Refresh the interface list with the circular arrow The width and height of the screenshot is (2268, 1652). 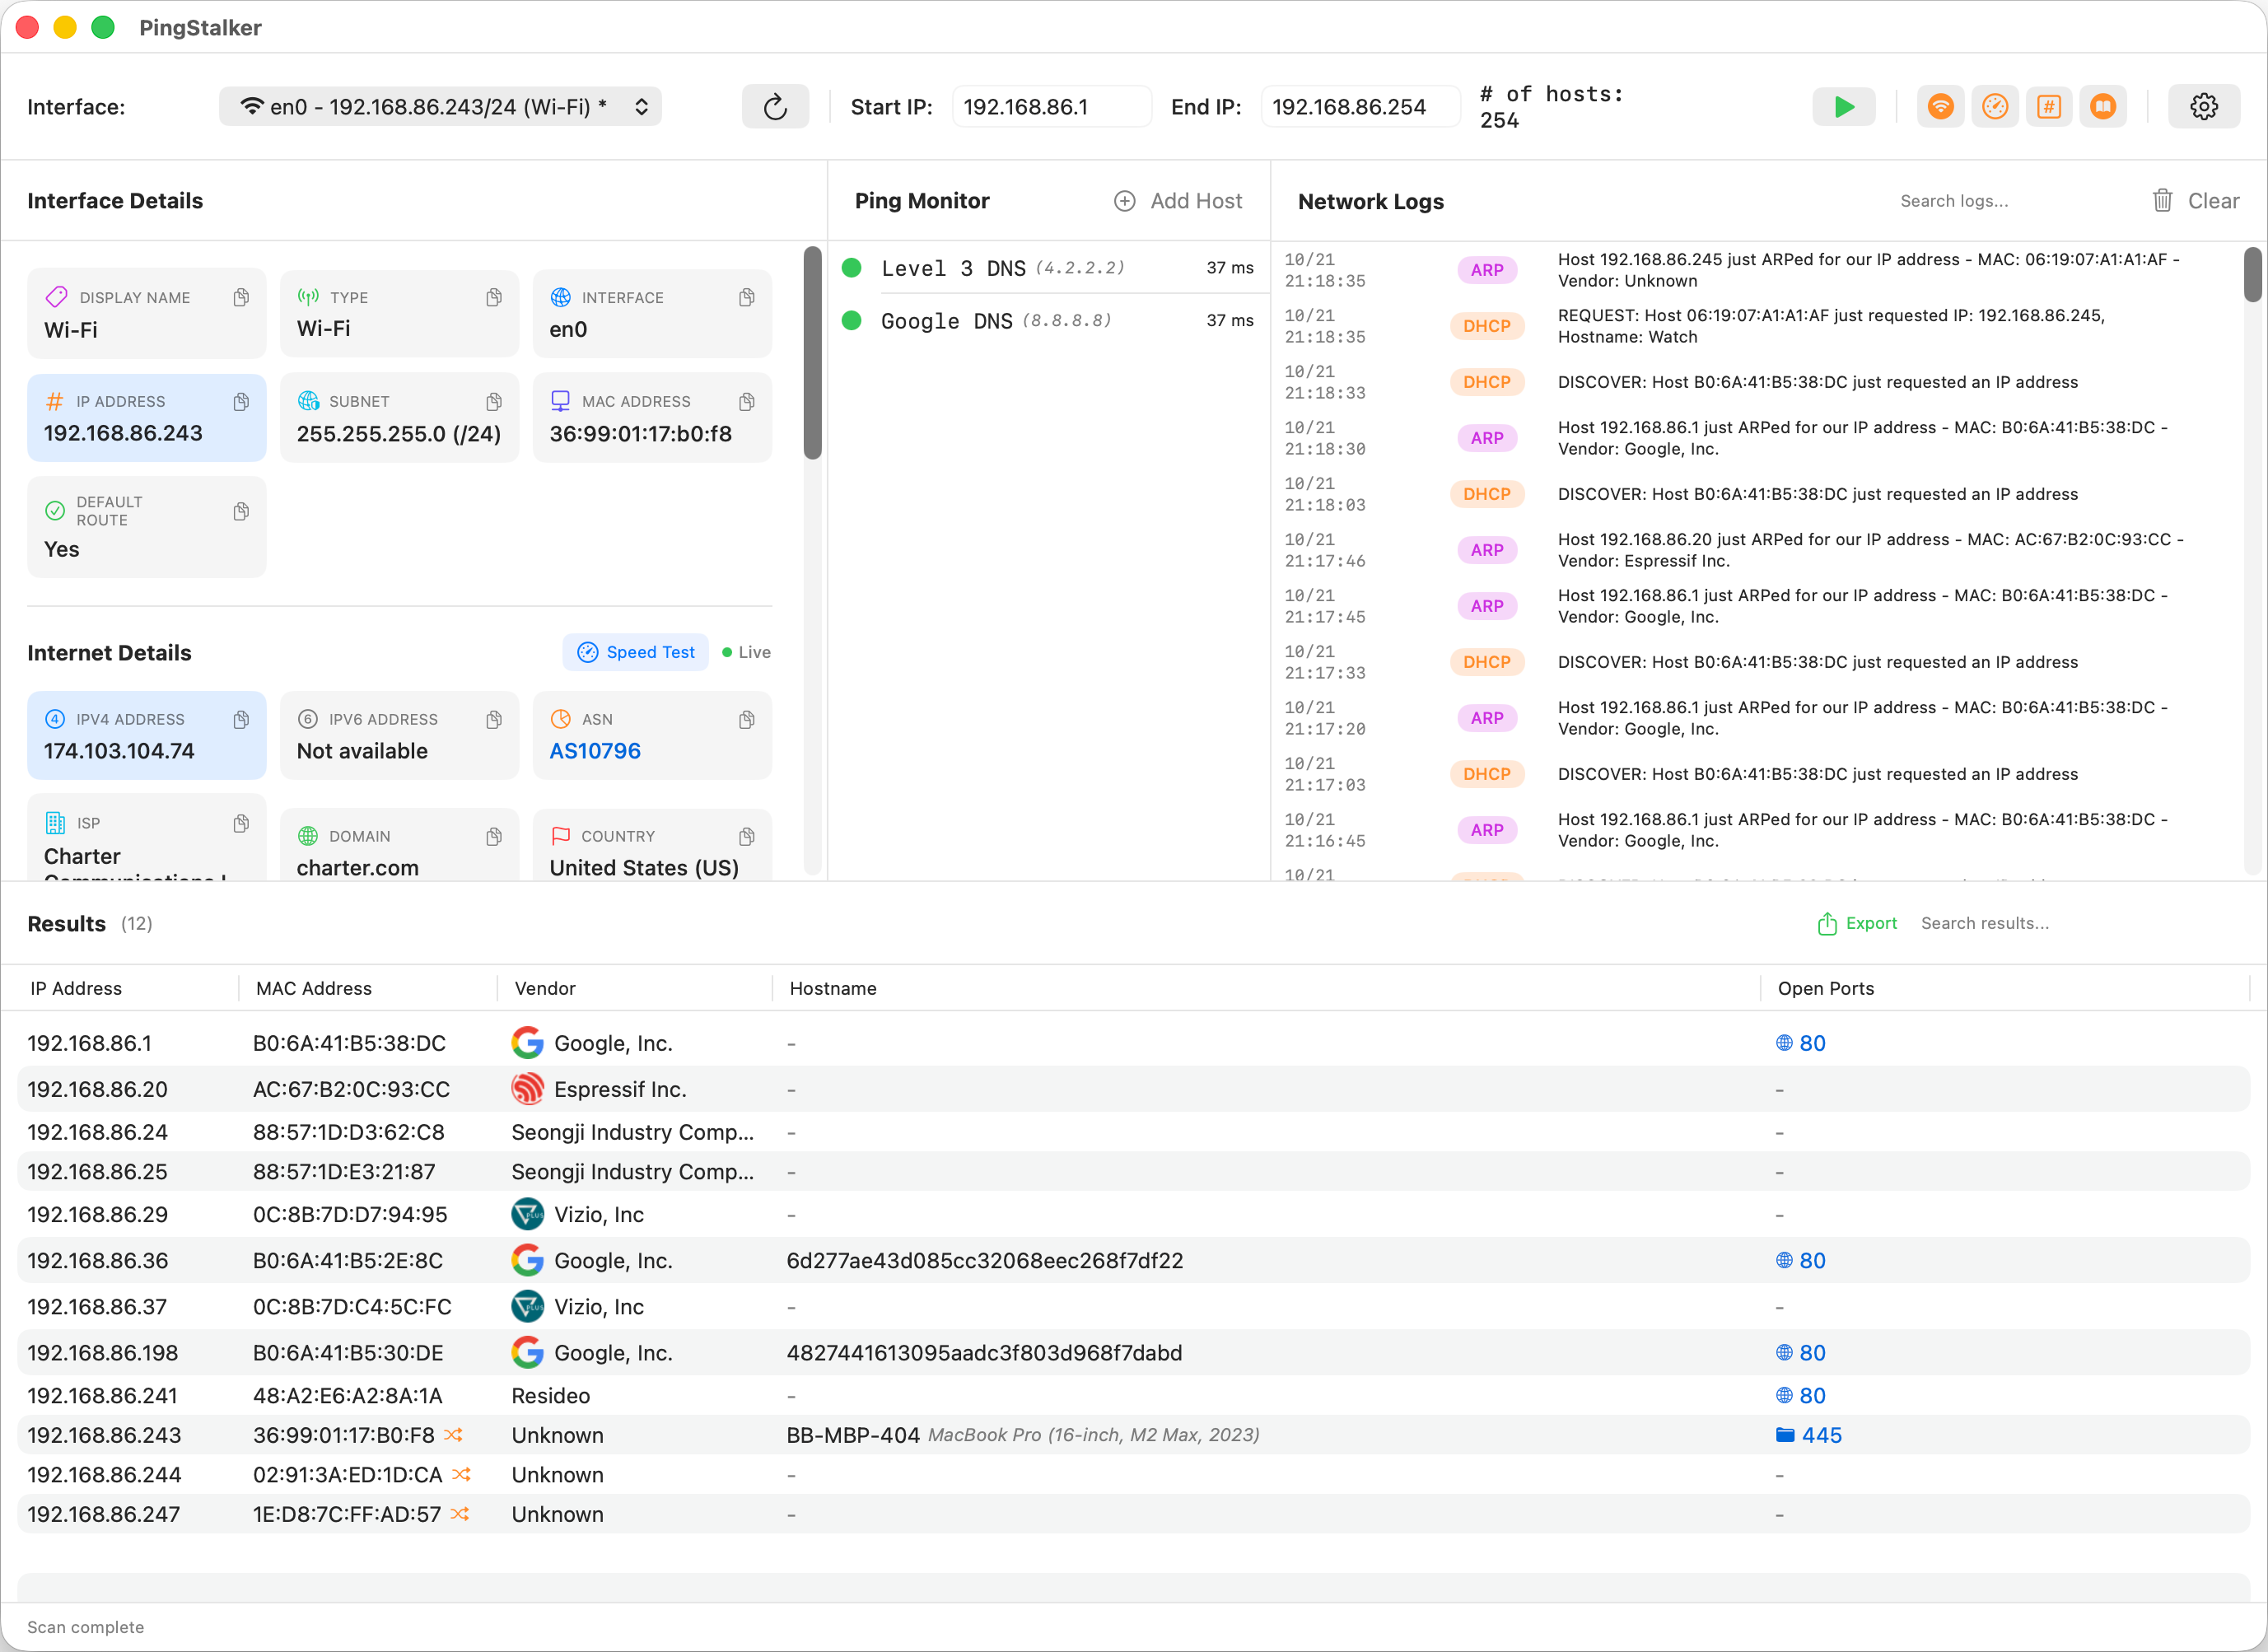(x=775, y=107)
